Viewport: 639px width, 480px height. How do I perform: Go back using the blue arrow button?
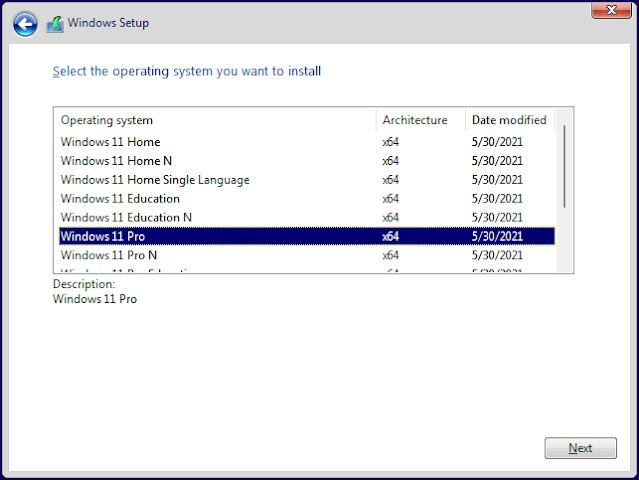pyautogui.click(x=25, y=24)
